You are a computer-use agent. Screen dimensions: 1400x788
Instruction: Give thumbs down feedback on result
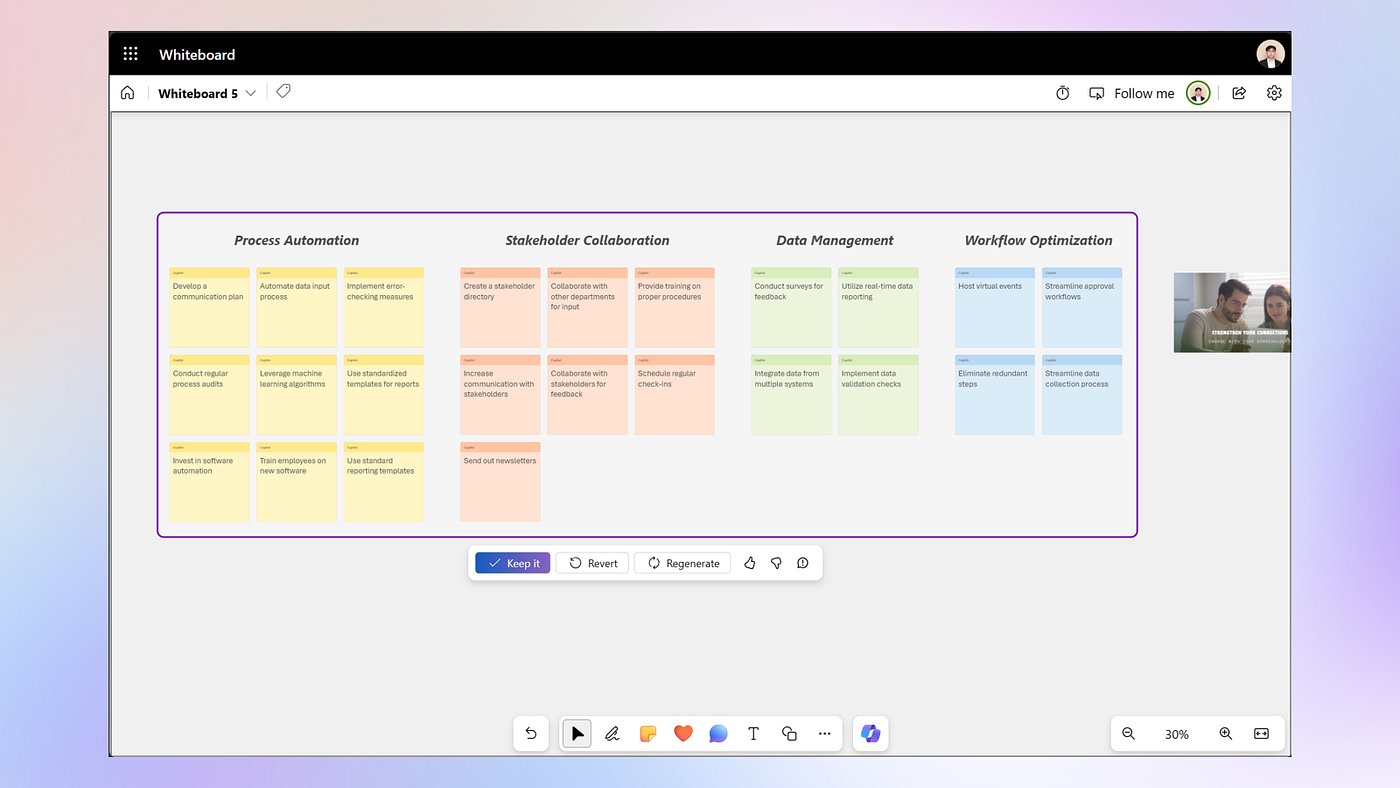776,563
